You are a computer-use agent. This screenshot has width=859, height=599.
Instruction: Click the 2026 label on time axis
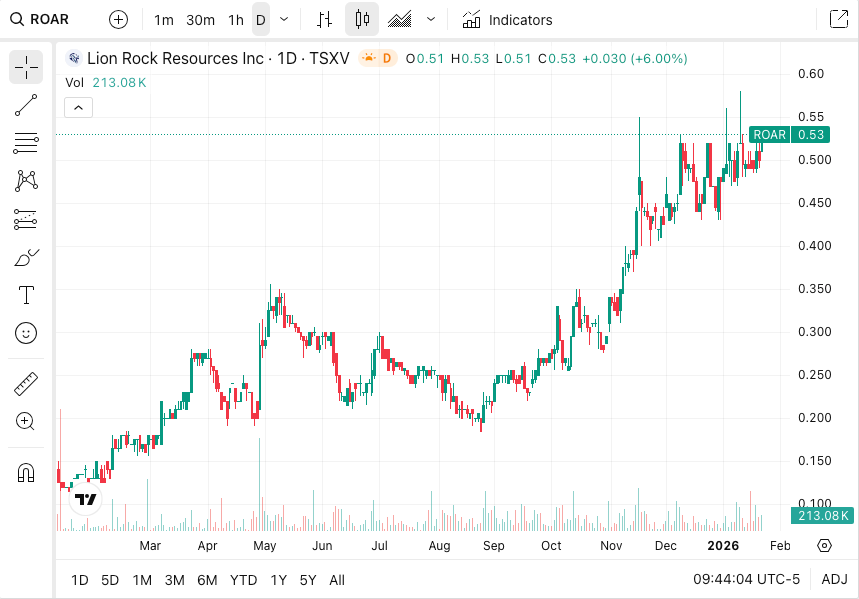tap(723, 546)
